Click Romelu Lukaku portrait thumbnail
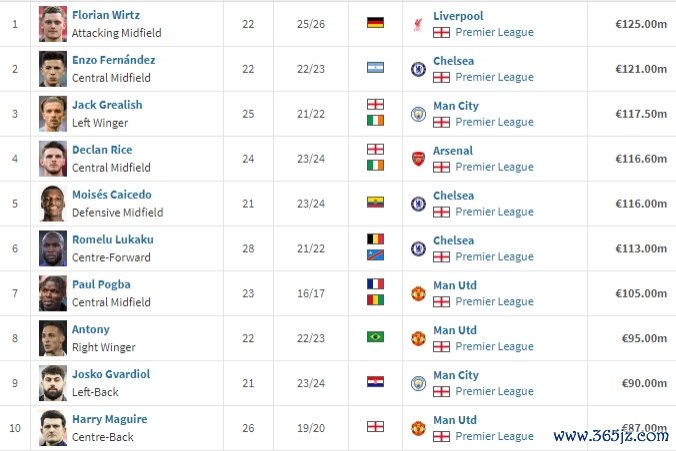Viewport: 676px width, 451px height. point(53,248)
